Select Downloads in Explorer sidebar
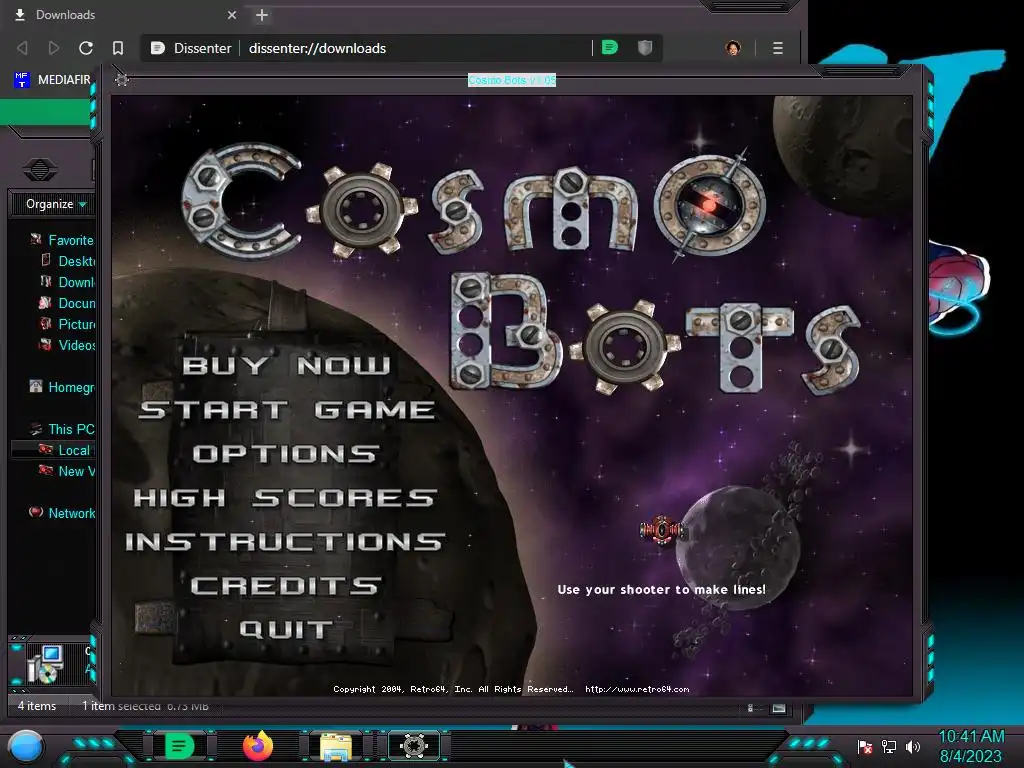Screen dimensions: 1024x768 (68, 281)
